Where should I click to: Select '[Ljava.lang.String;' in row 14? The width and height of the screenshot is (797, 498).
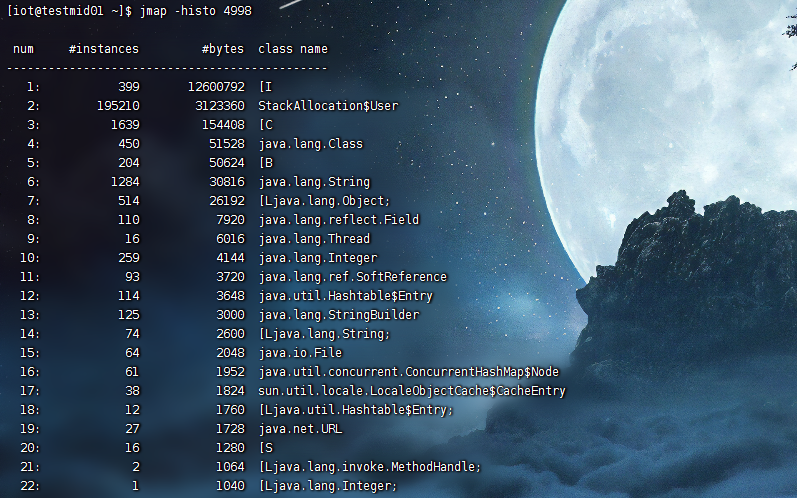[324, 334]
